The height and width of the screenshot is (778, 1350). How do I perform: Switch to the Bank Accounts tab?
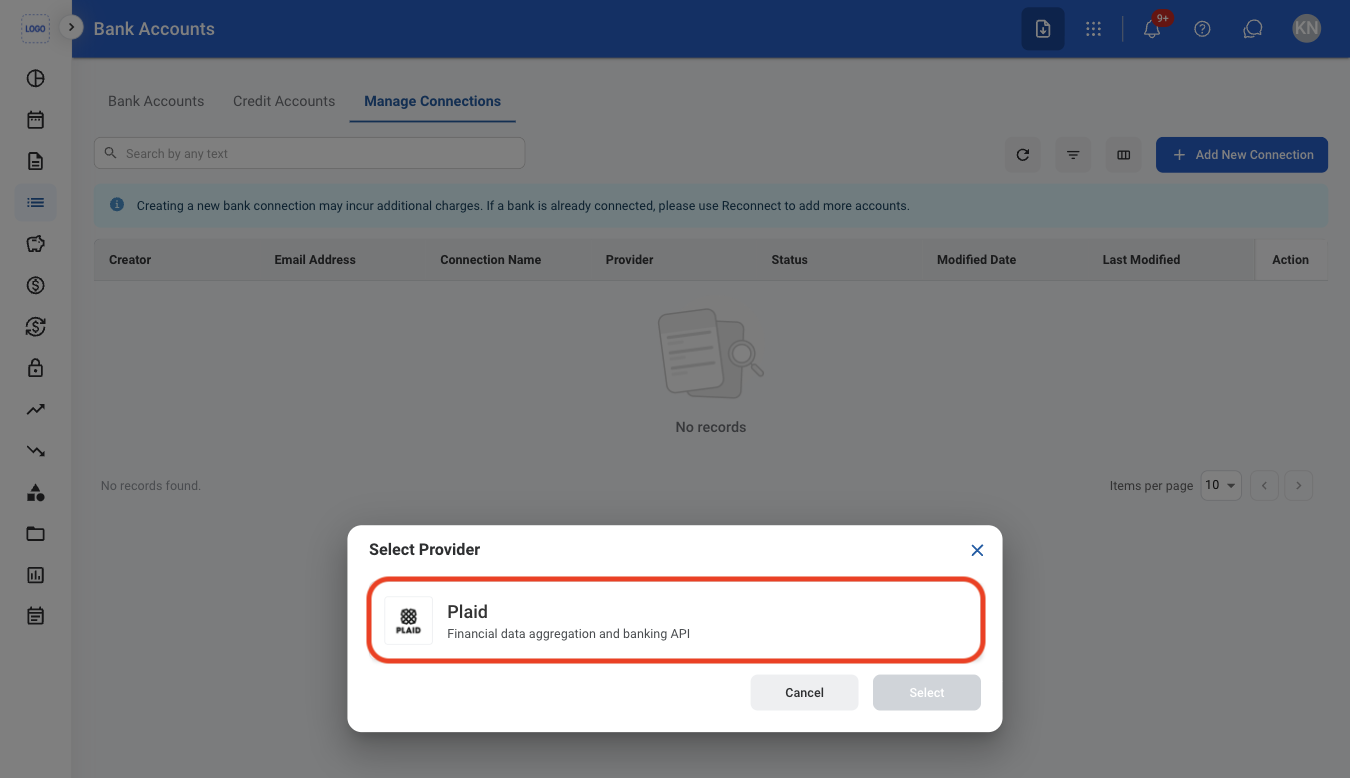[156, 101]
